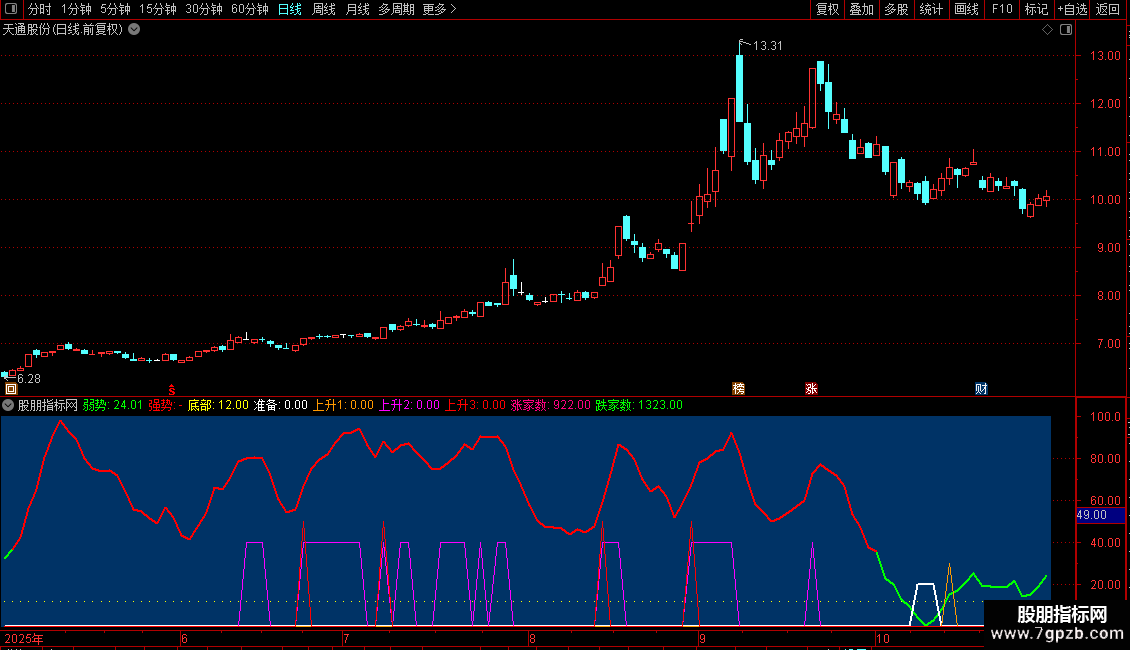Click the orange 回 icon at chart bottom-left

coord(11,389)
